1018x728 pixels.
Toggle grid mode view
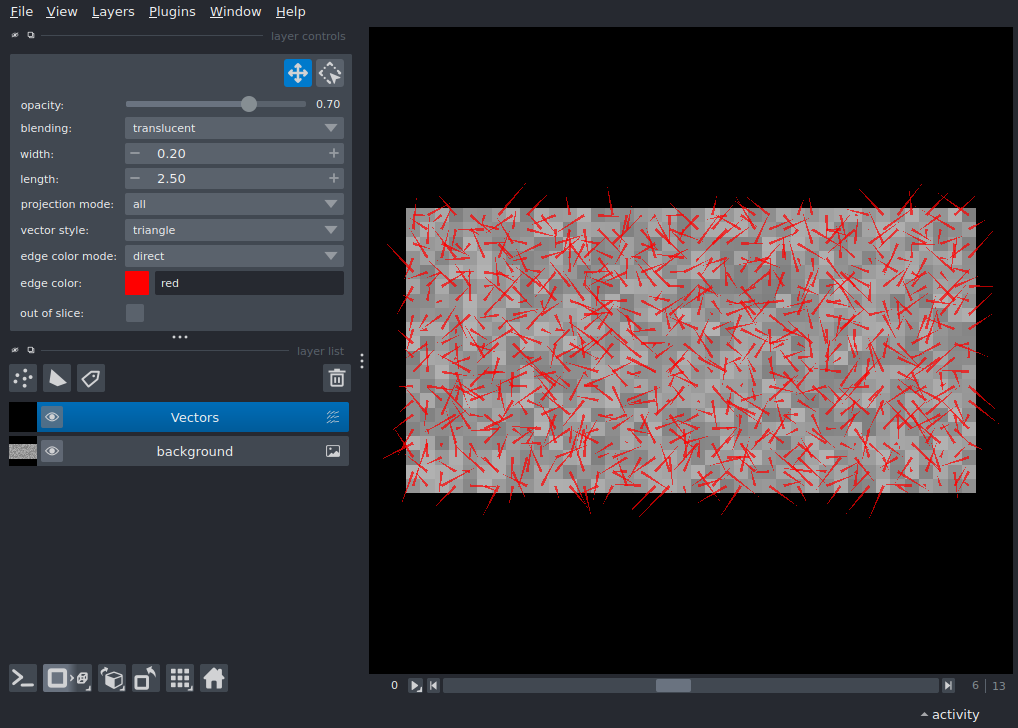pyautogui.click(x=180, y=678)
